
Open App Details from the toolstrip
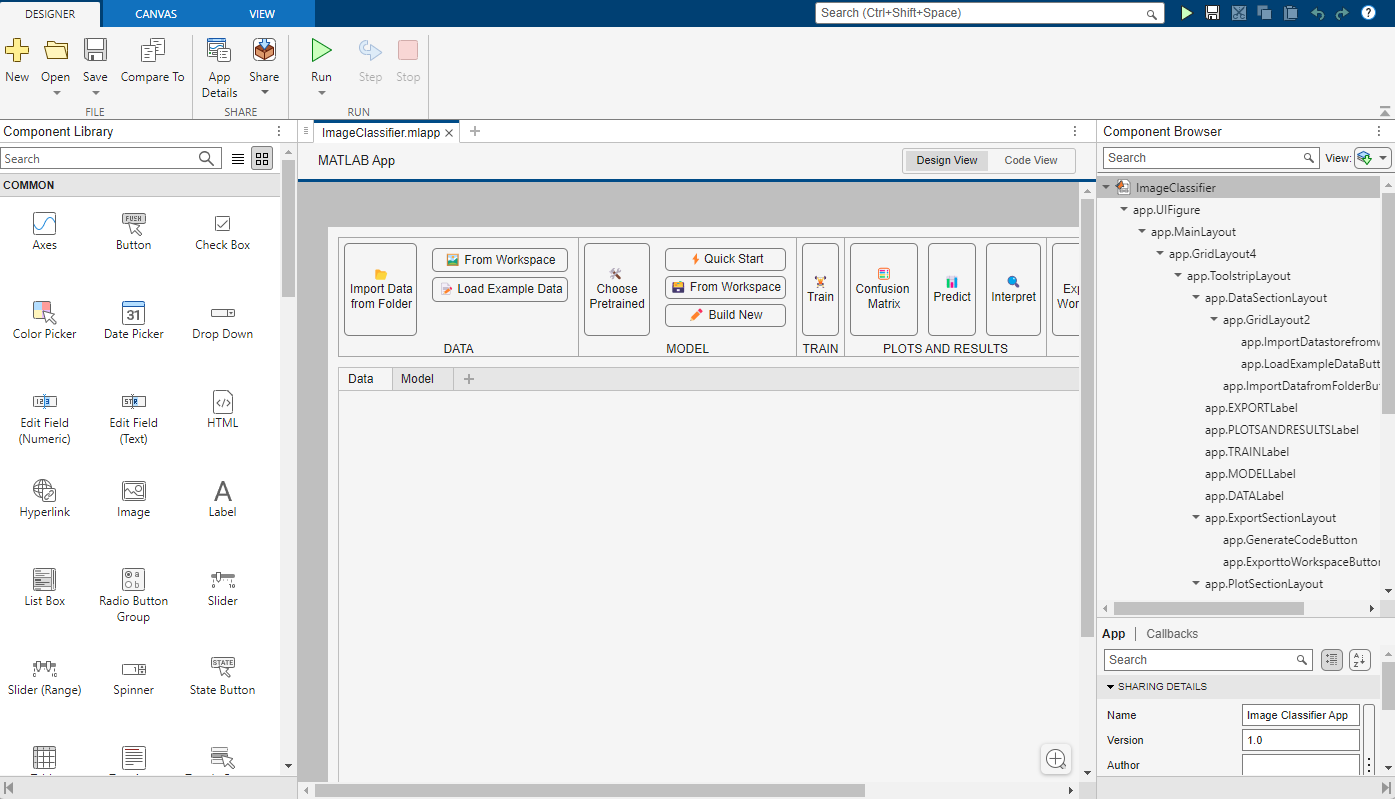(x=219, y=51)
